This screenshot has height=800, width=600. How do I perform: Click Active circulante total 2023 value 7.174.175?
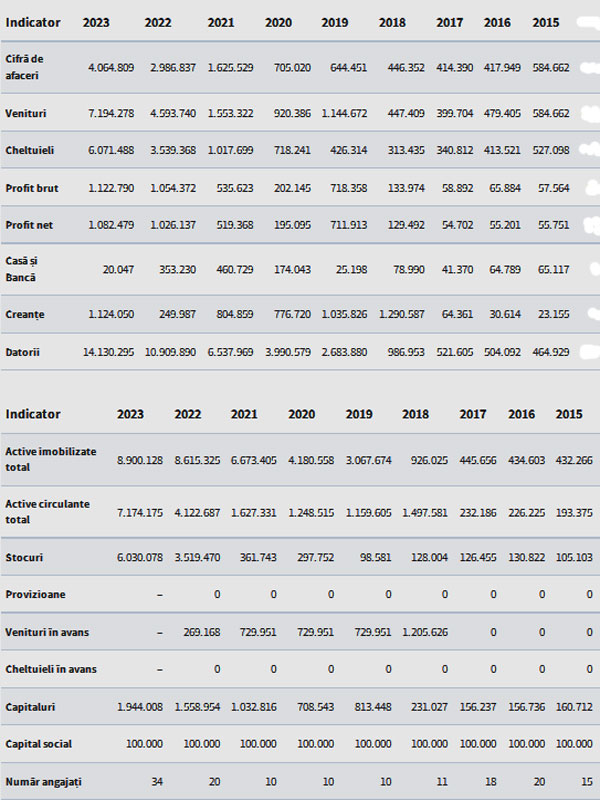(140, 512)
